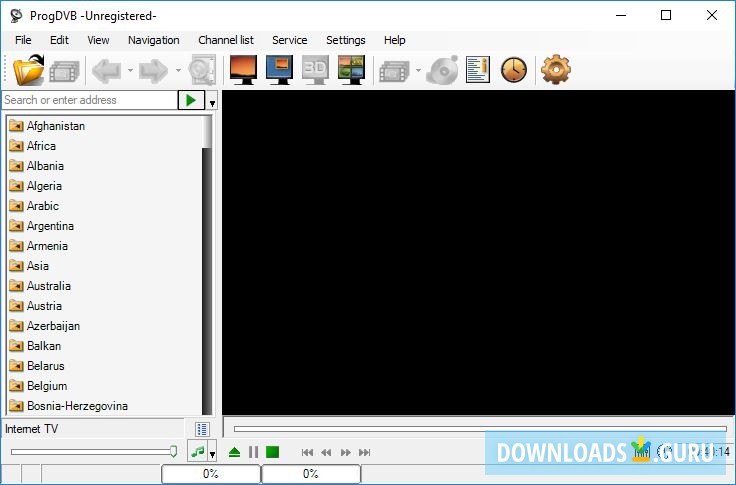The image size is (736, 485).
Task: Open file with the folder icon
Action: (28, 70)
